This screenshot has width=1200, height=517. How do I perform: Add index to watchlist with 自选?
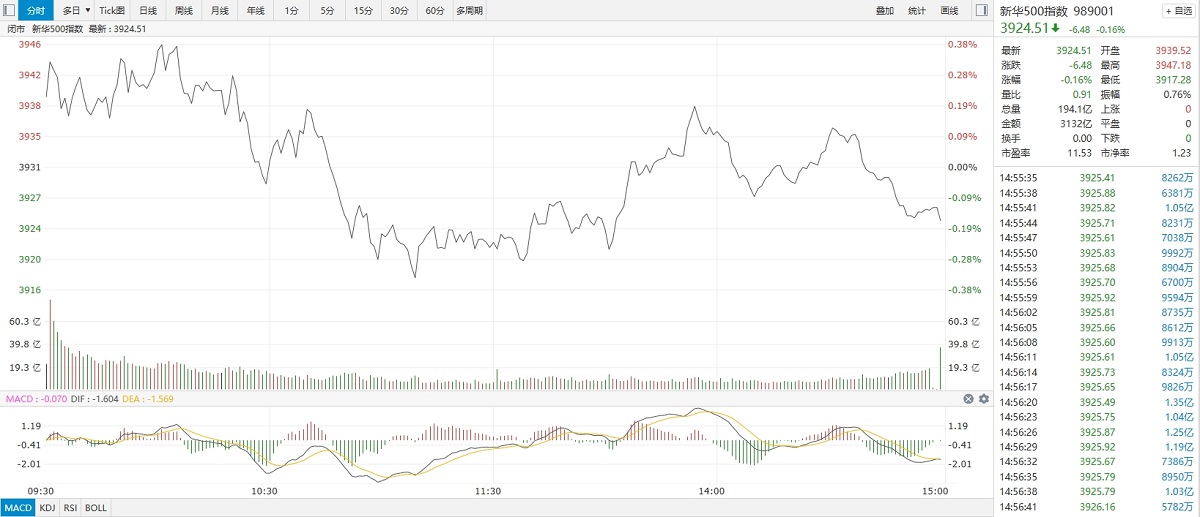click(x=1177, y=11)
